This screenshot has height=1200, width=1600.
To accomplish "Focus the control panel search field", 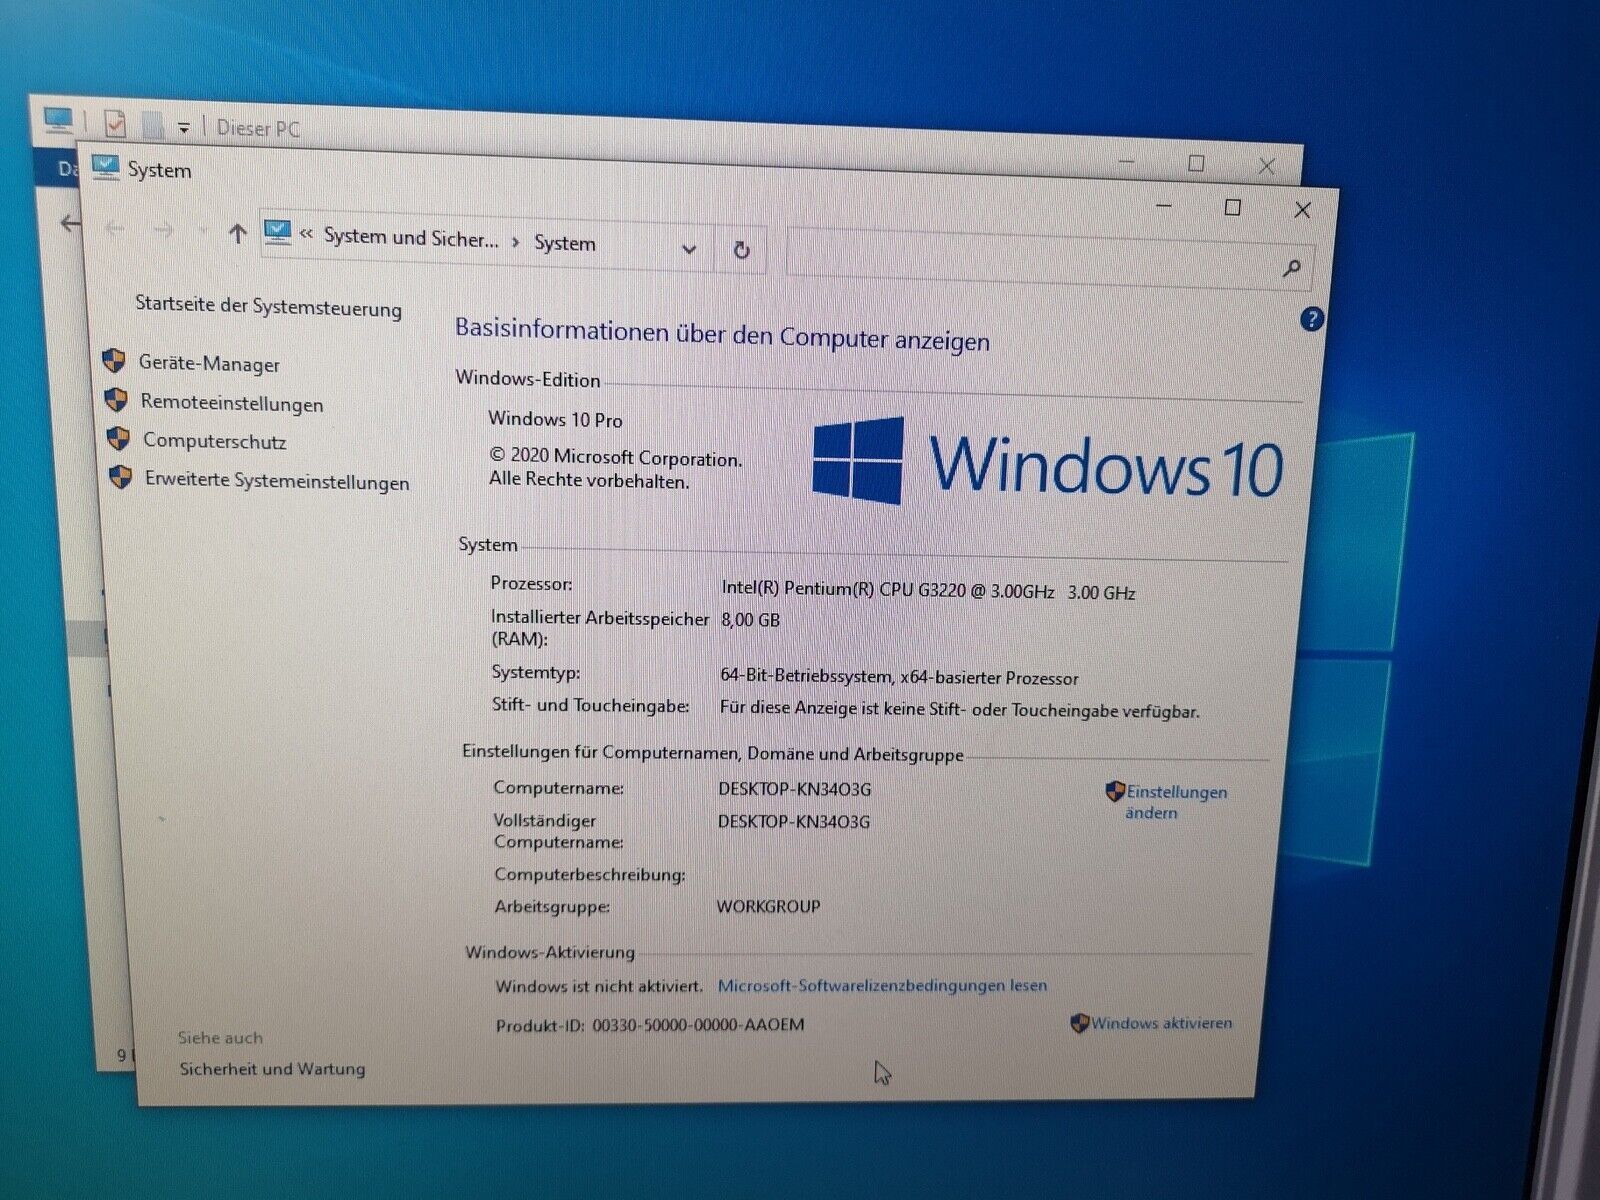I will pos(1030,262).
